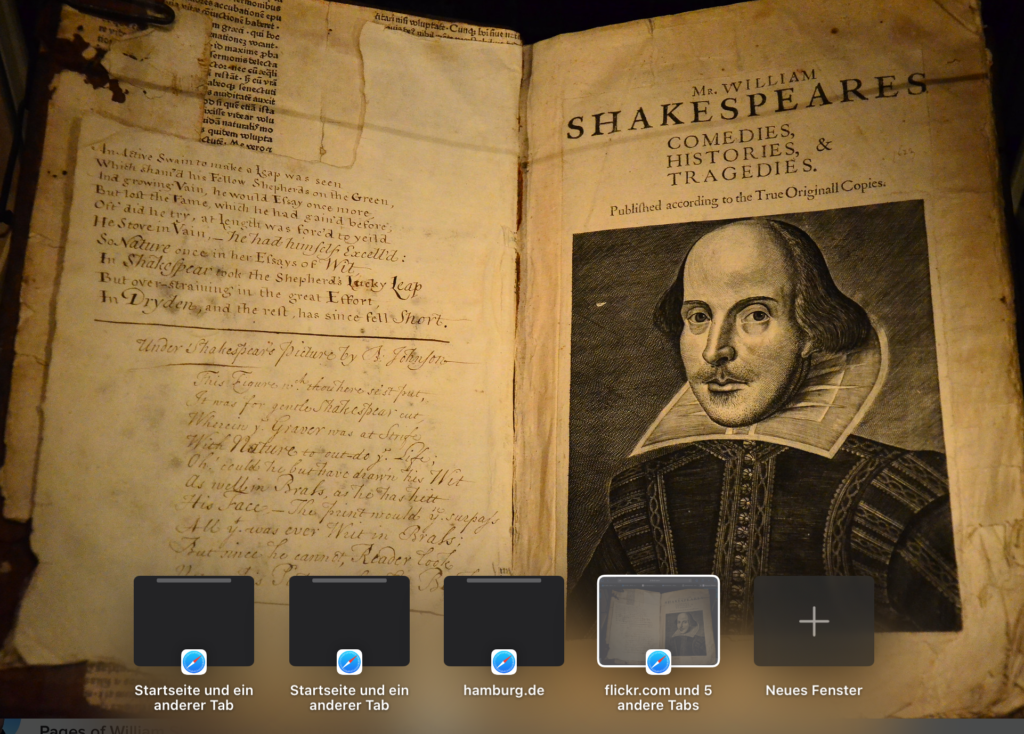Click the 'hamburg.de' window title text

(503, 690)
